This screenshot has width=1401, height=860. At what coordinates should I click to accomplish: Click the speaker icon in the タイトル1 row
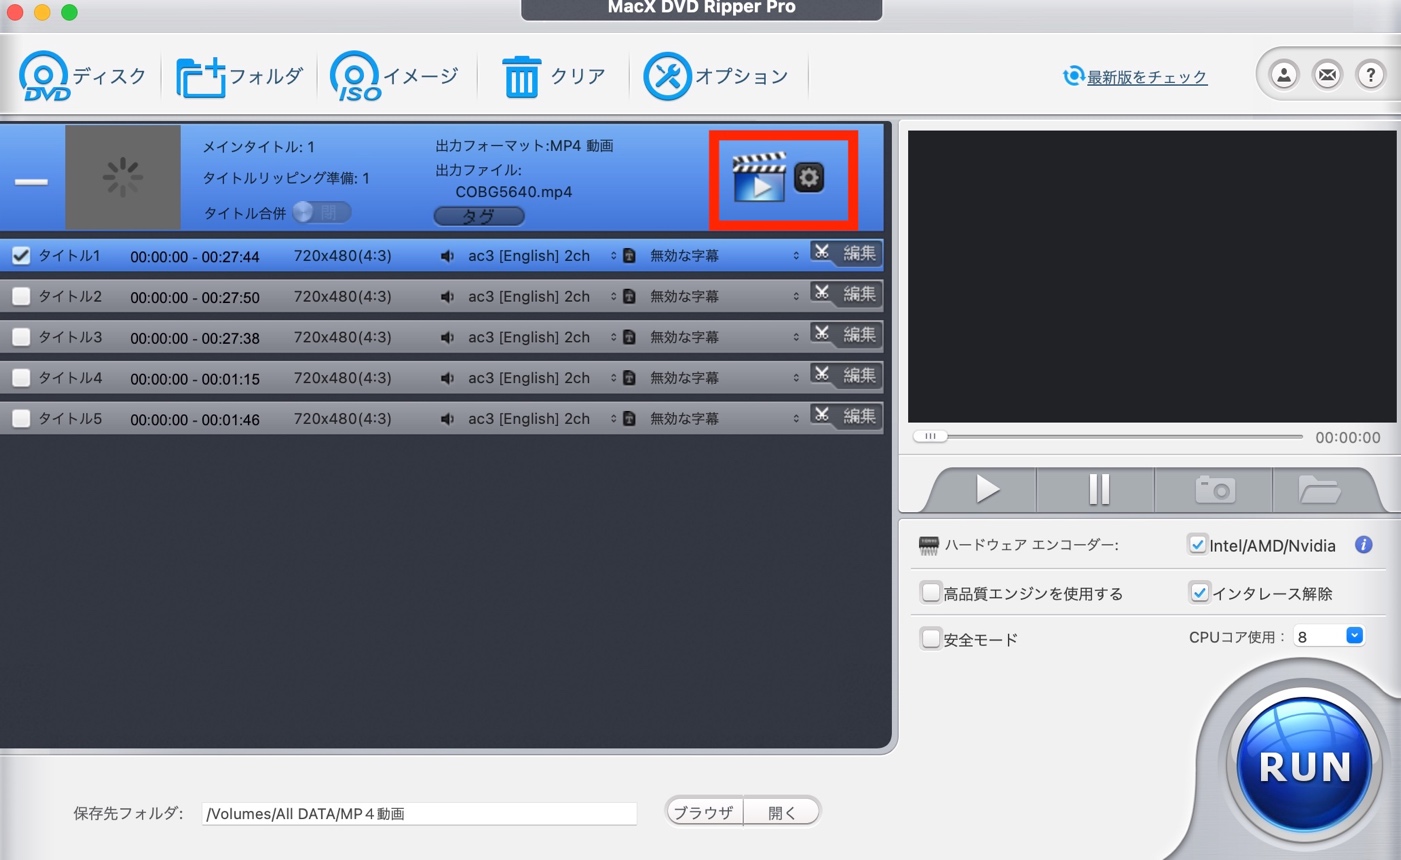[x=447, y=256]
